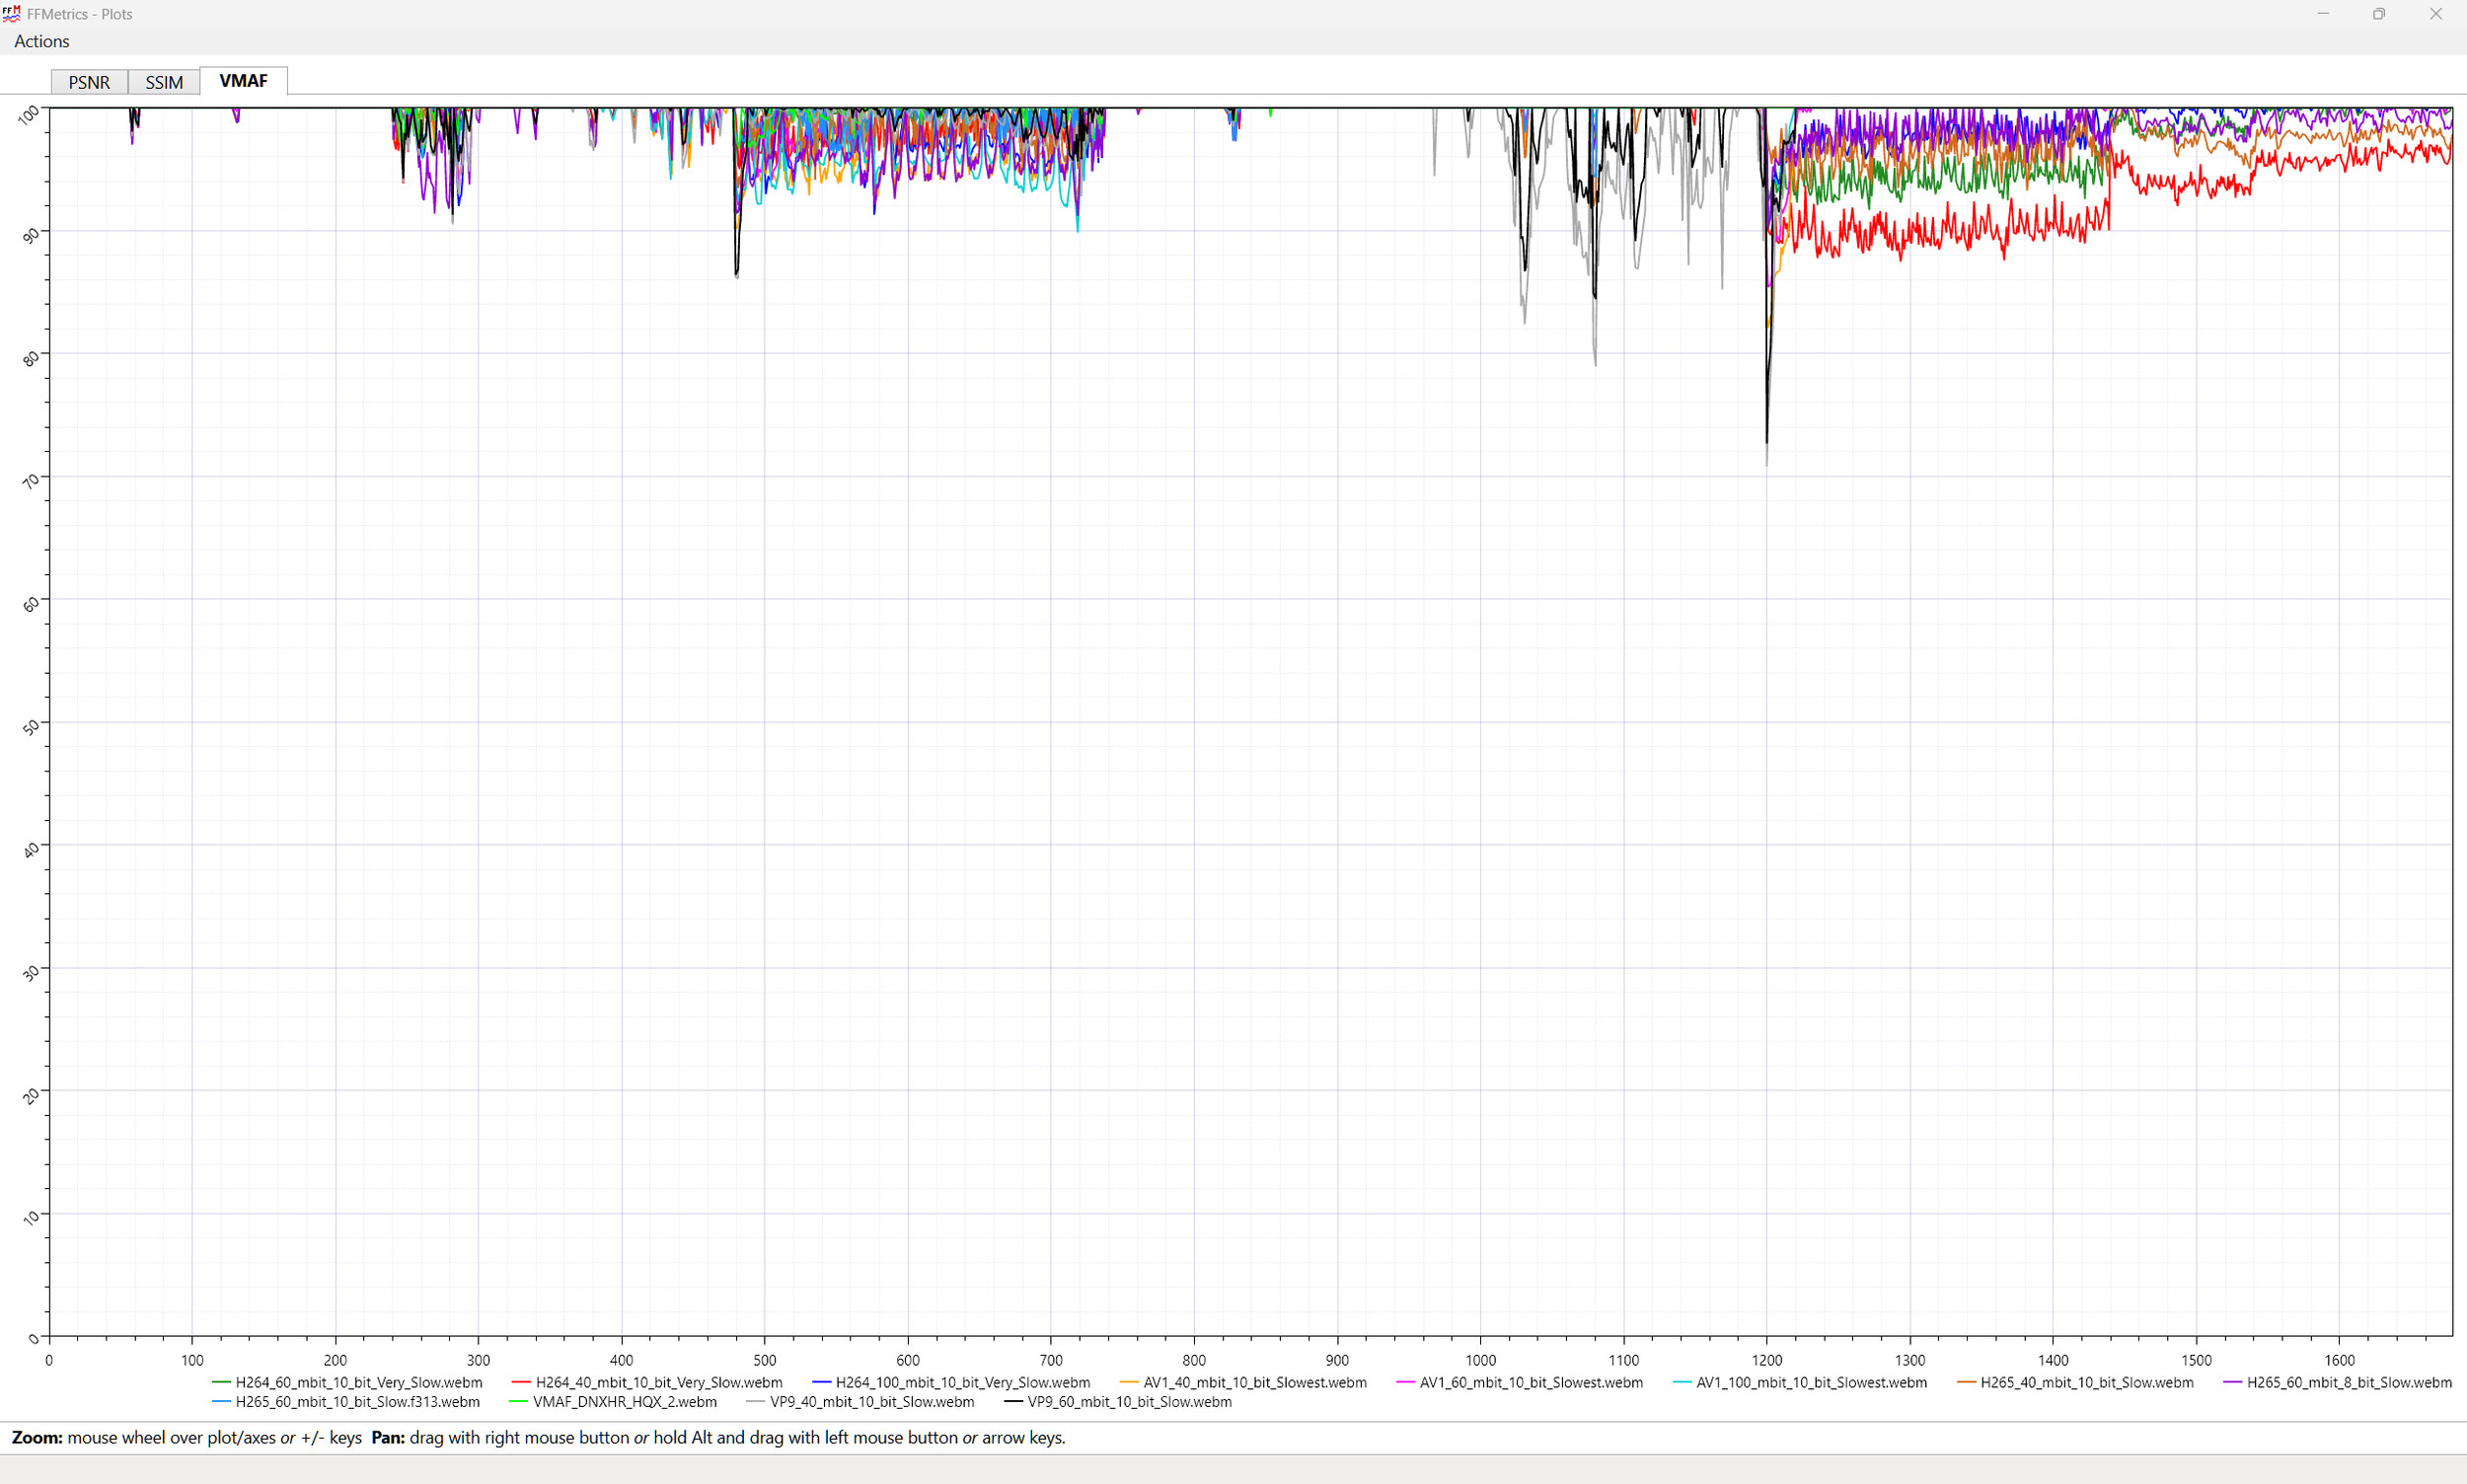Click the H265_60_mbit_8_bit_Slow.webm legend label
Image resolution: width=2467 pixels, height=1484 pixels.
point(2349,1383)
